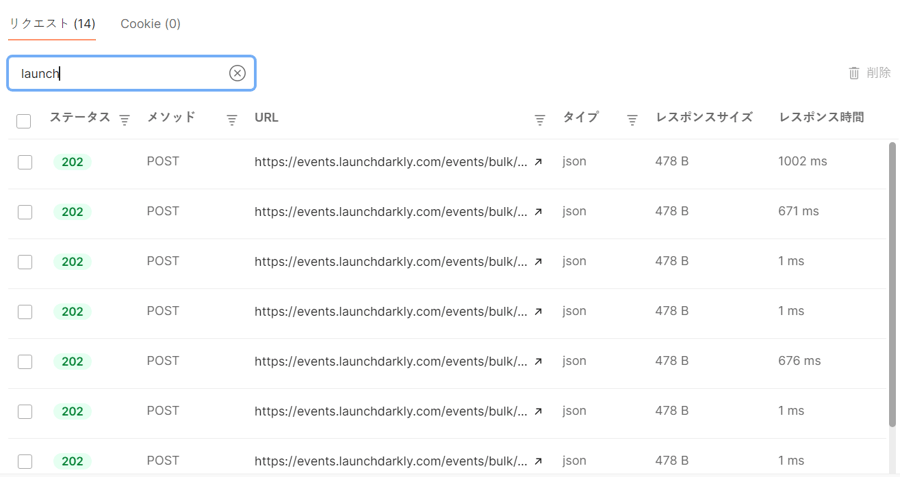Click the 676 ms response time
The height and width of the screenshot is (477, 900).
pos(800,361)
